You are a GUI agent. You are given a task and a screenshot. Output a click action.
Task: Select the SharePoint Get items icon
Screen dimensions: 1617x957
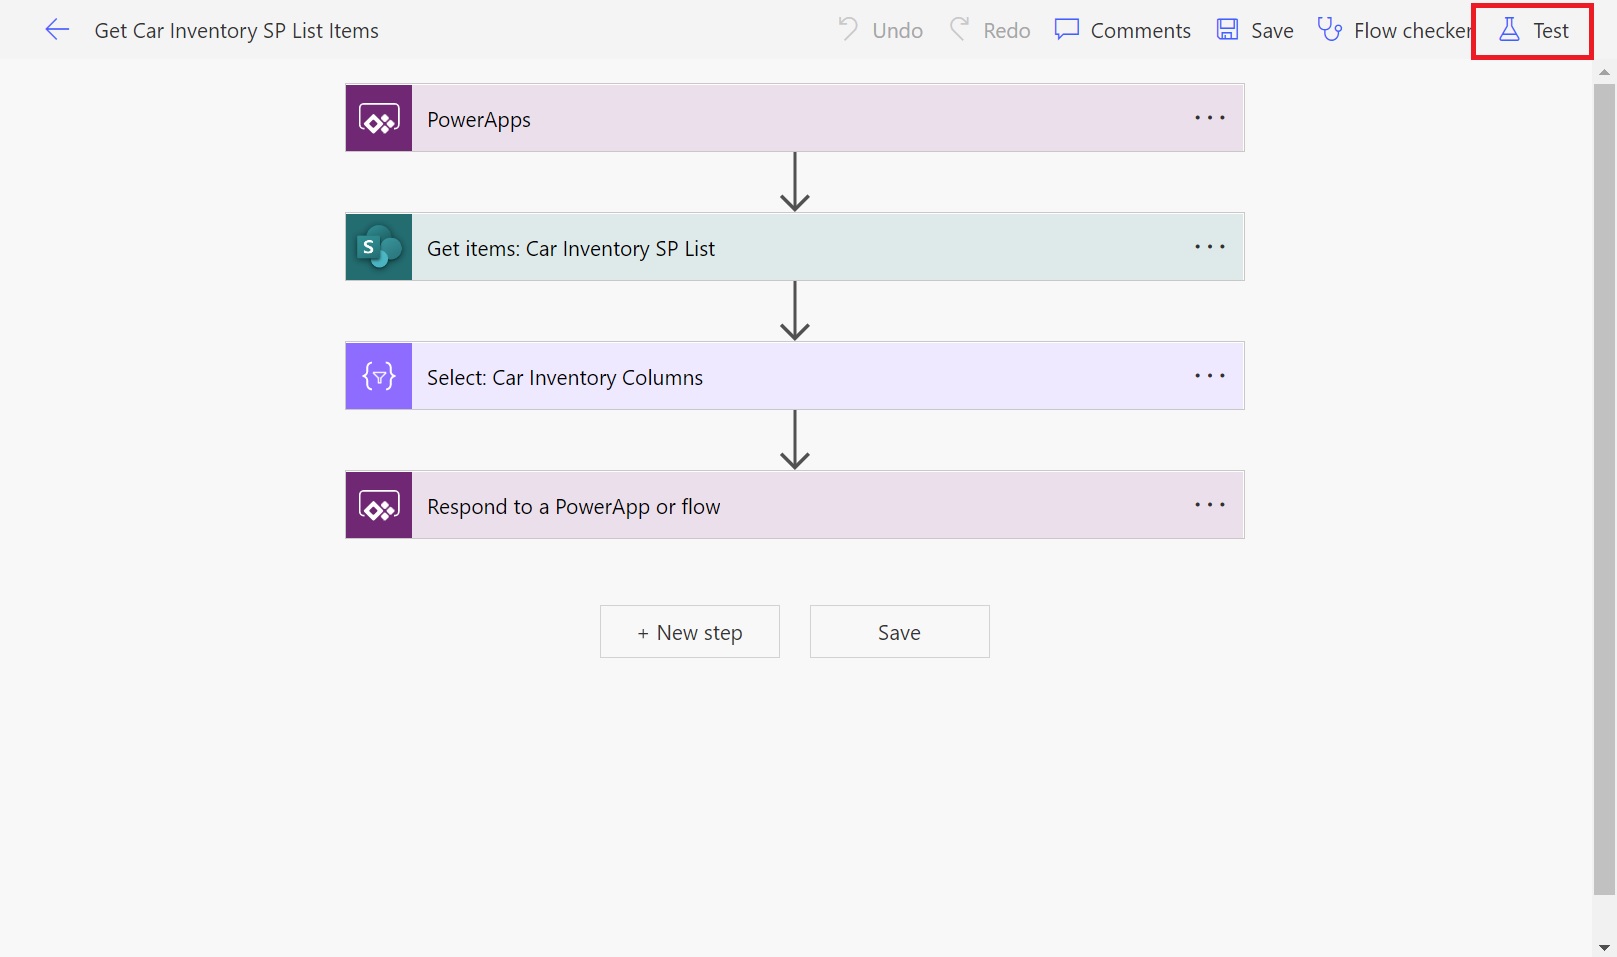coord(378,247)
